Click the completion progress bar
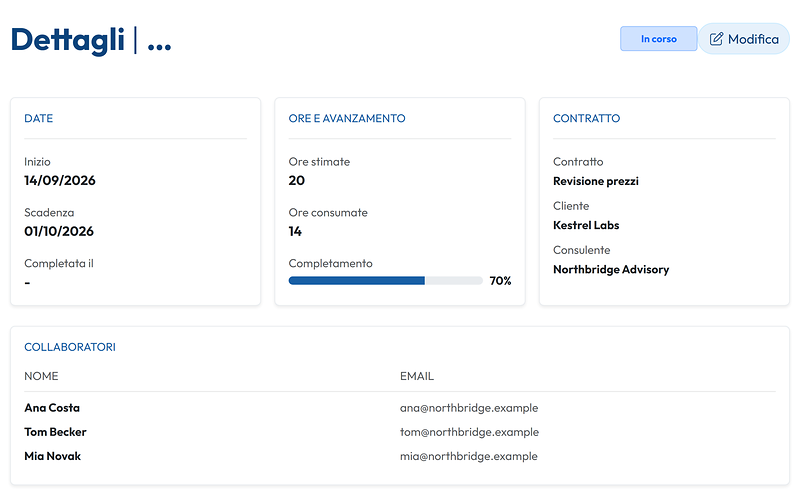Image resolution: width=800 pixels, height=500 pixels. [385, 281]
